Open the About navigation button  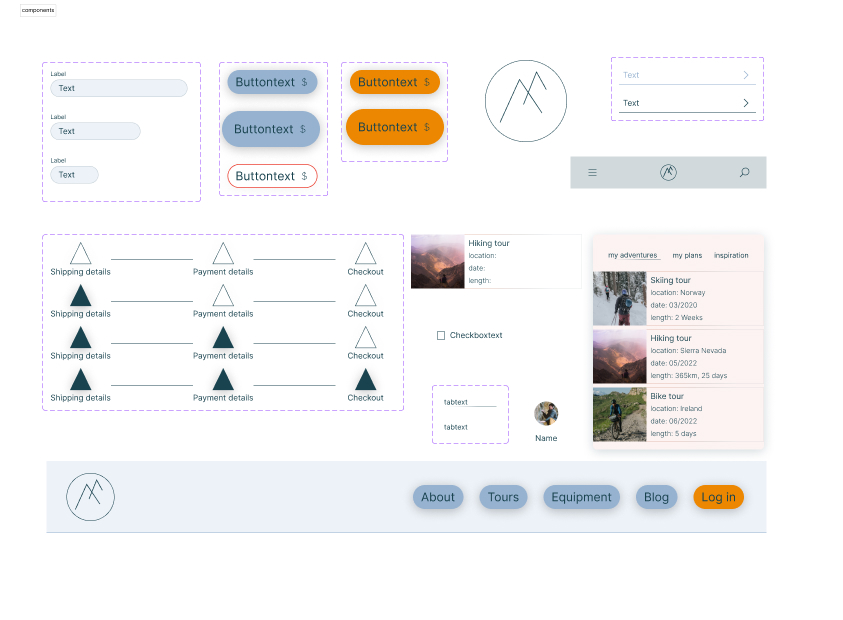click(x=438, y=497)
